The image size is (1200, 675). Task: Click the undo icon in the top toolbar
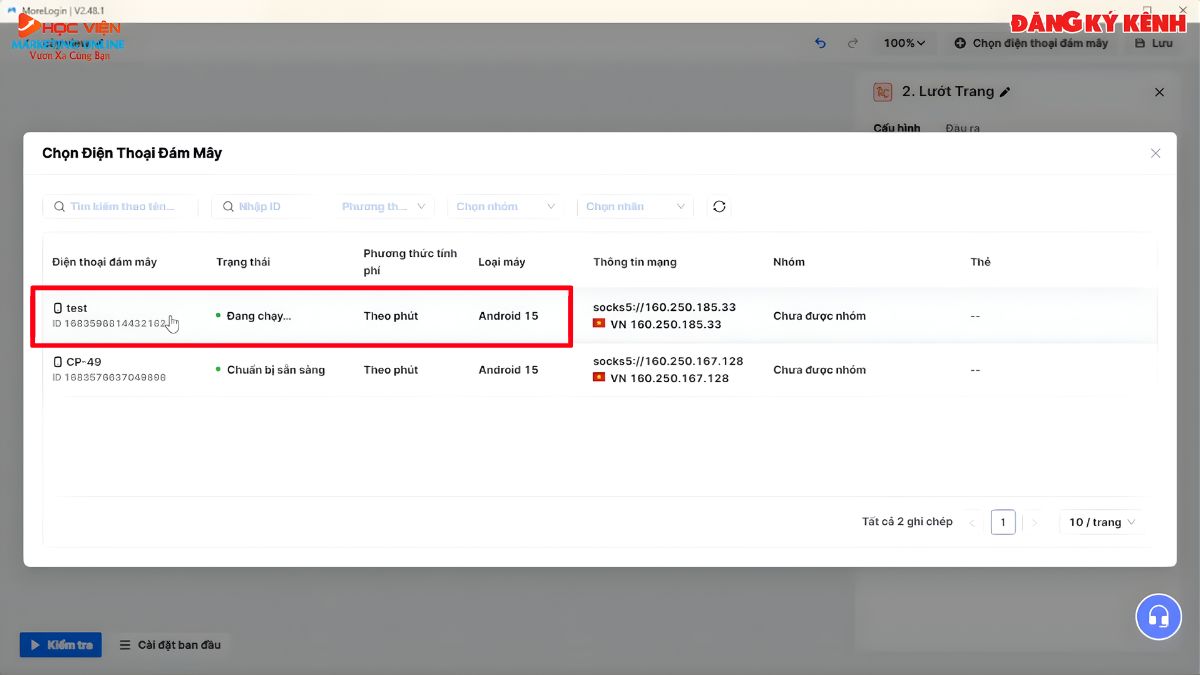[820, 43]
